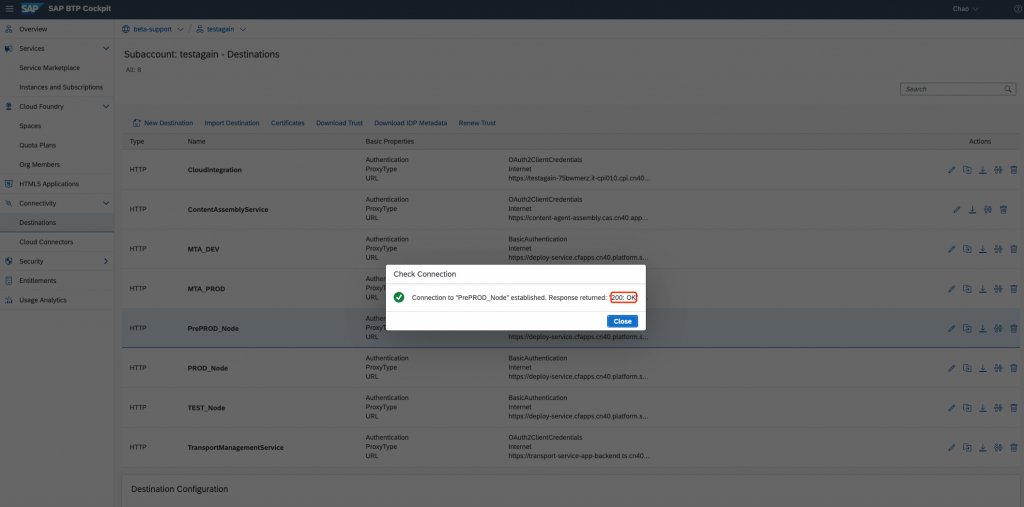Collapse the Services sidebar section

[106, 48]
